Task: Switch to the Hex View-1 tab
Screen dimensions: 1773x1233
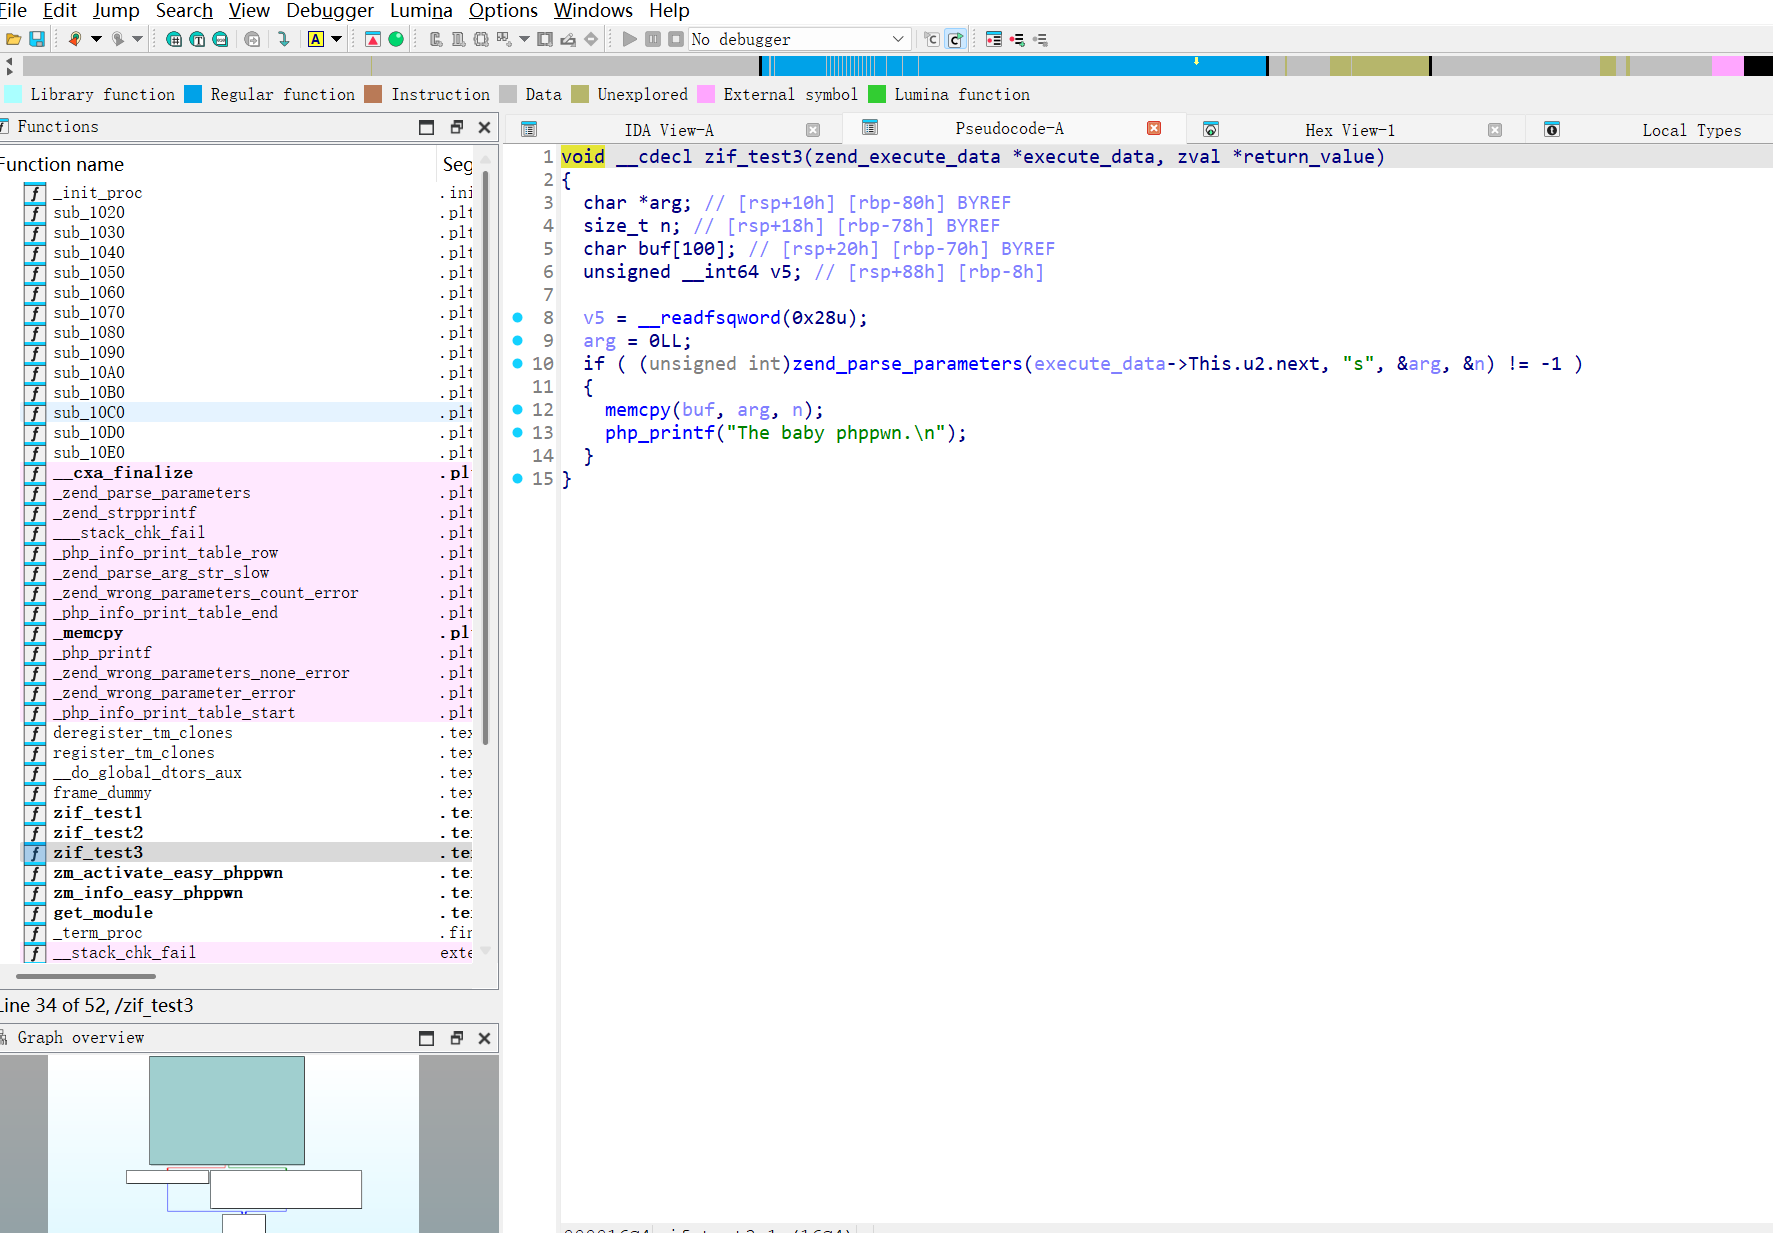Action: click(1349, 130)
